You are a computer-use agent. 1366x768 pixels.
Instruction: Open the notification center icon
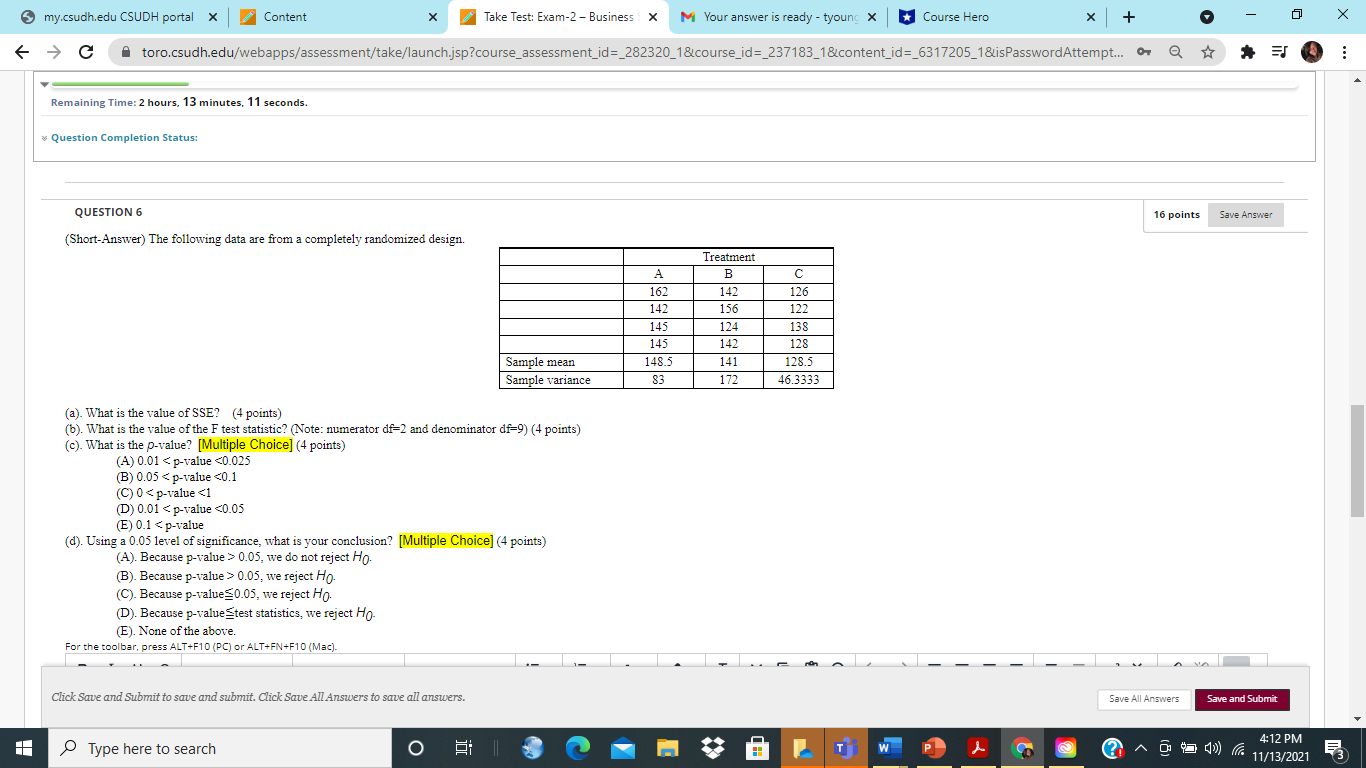point(1336,748)
